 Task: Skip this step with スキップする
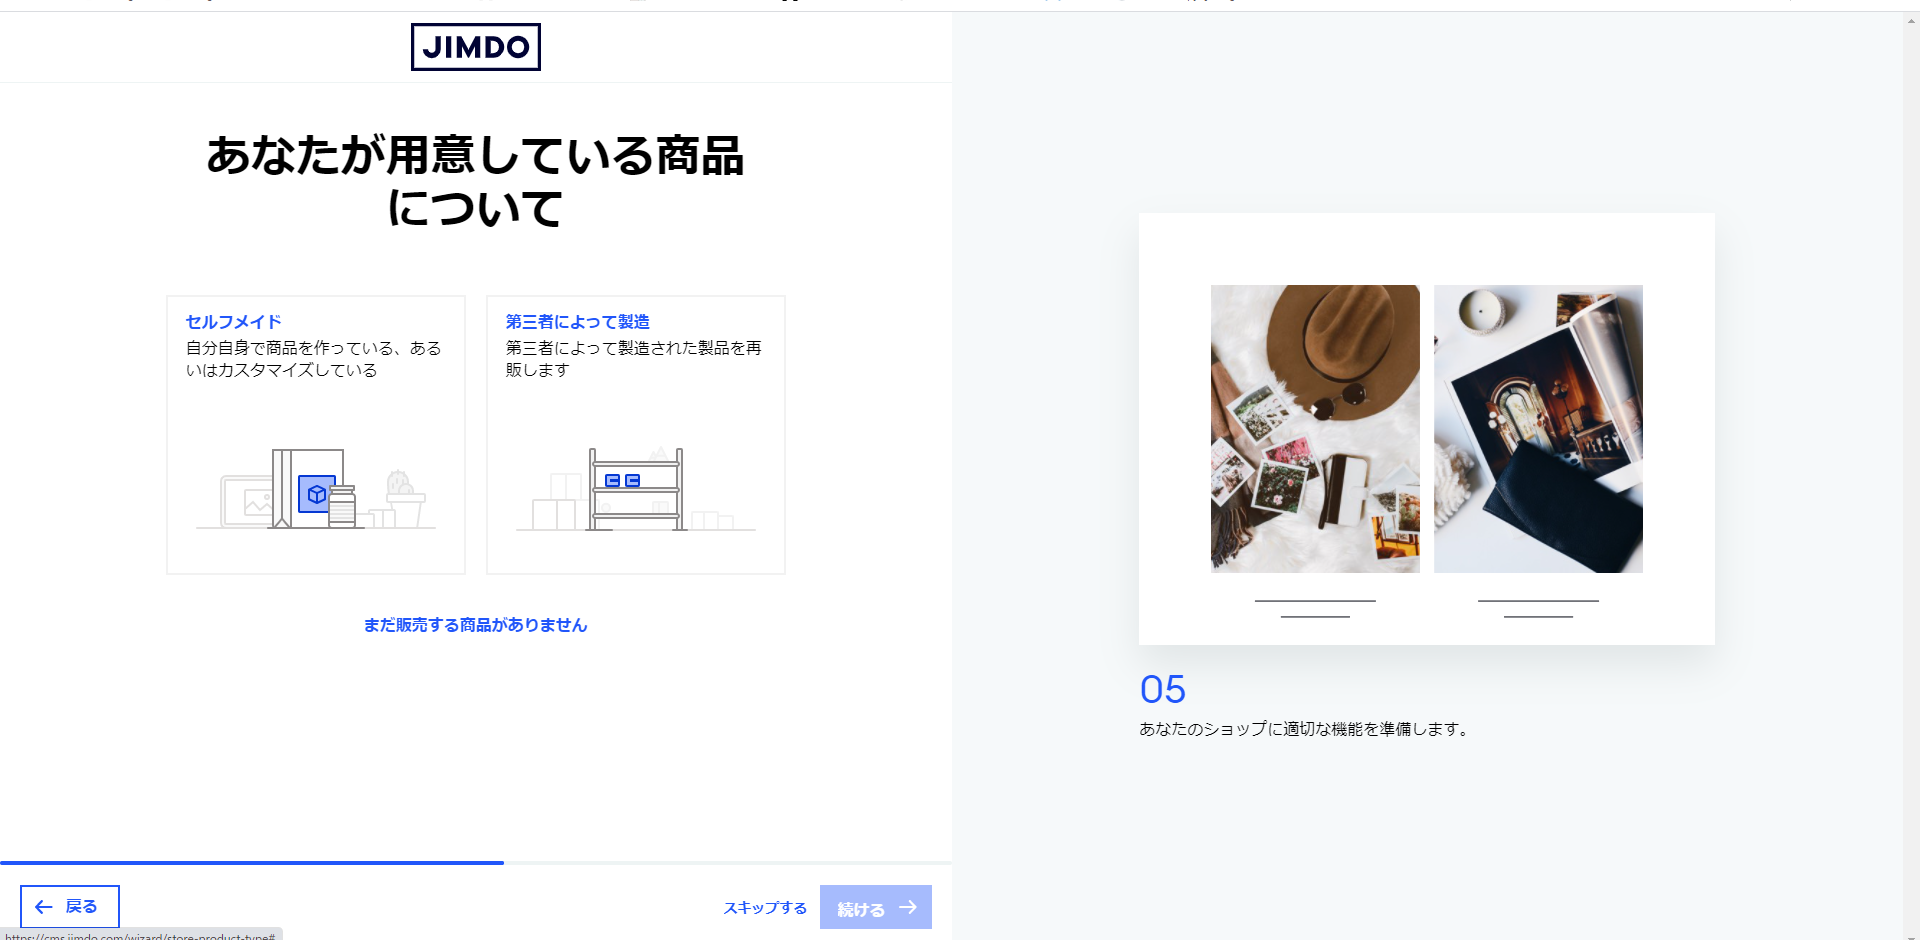tap(765, 908)
